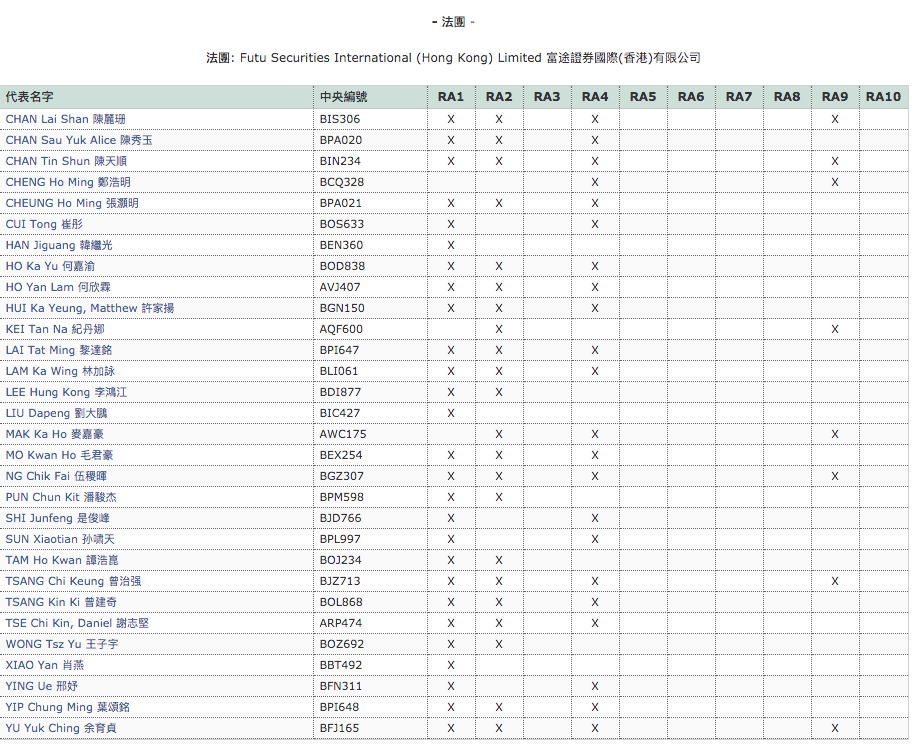Click the 法團 heading at page top

pos(453,22)
